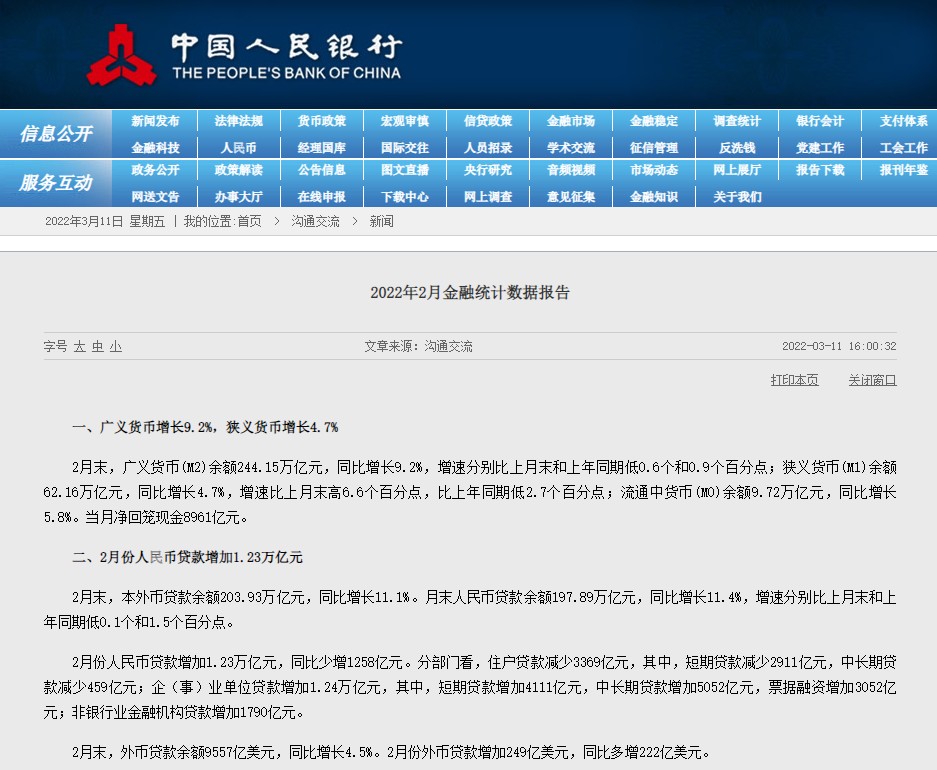Click heading 二、2月份人民币贷款增加1.23万亿元
937x770 pixels.
tap(187, 557)
